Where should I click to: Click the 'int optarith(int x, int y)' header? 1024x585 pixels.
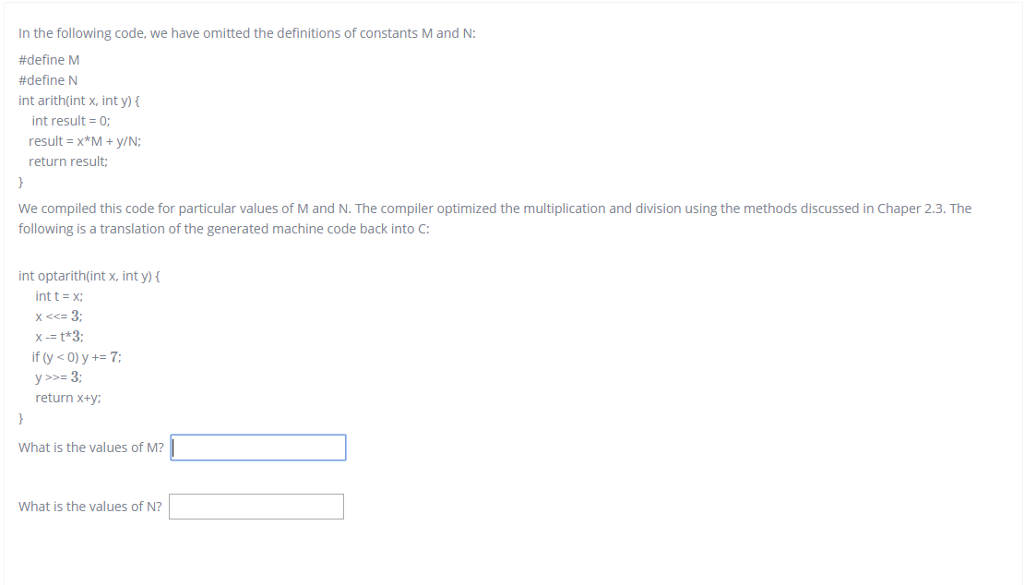click(86, 275)
